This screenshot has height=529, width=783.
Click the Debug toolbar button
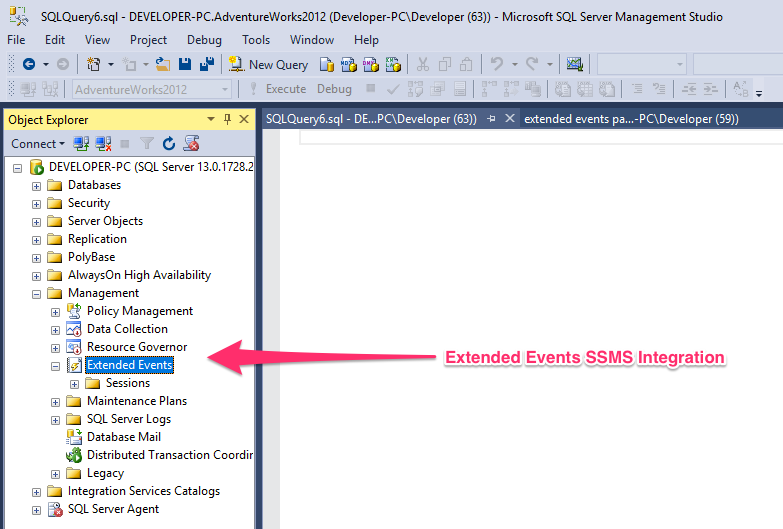[x=334, y=89]
